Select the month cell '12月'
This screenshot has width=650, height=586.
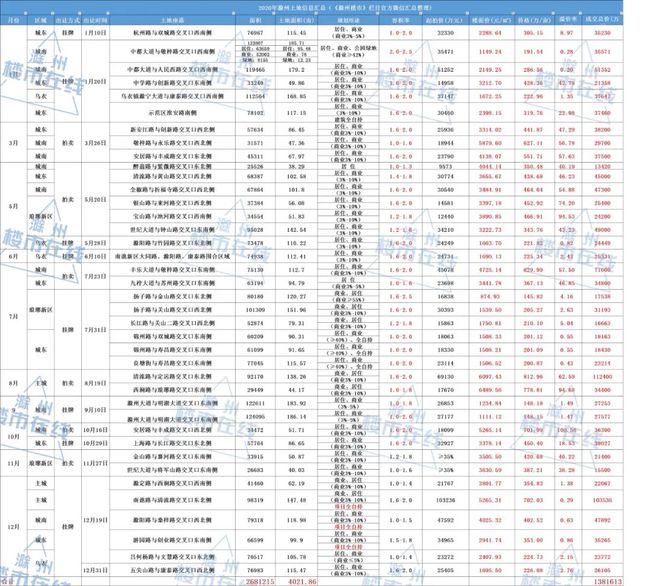13,527
